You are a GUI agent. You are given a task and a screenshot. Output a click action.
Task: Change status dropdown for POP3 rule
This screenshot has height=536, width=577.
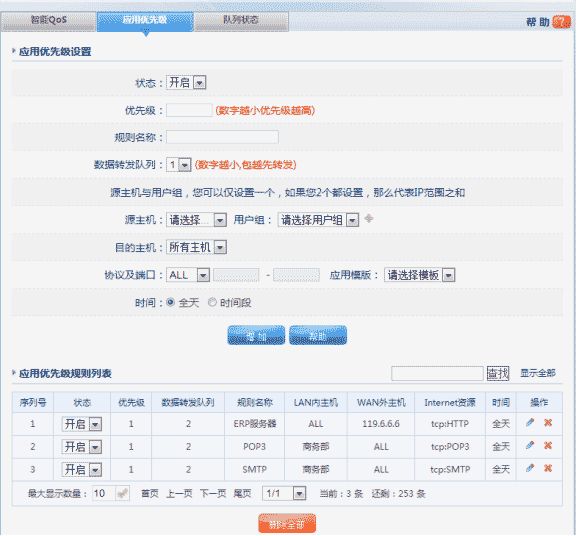(81, 447)
